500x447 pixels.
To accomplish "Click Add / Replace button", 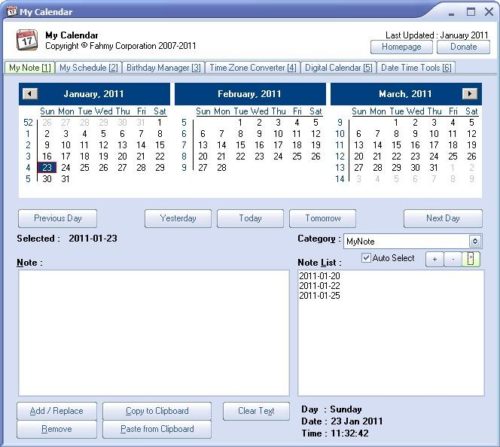I will pyautogui.click(x=57, y=411).
